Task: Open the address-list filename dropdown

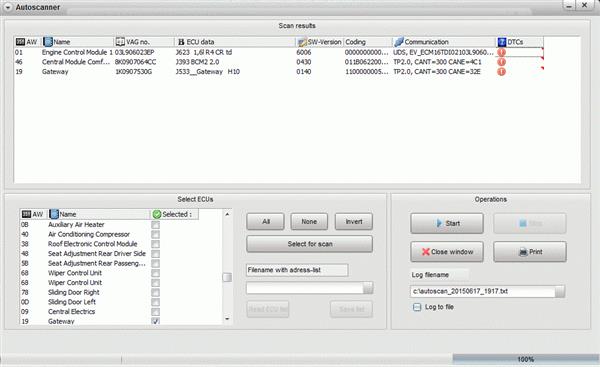Action: 368,288
